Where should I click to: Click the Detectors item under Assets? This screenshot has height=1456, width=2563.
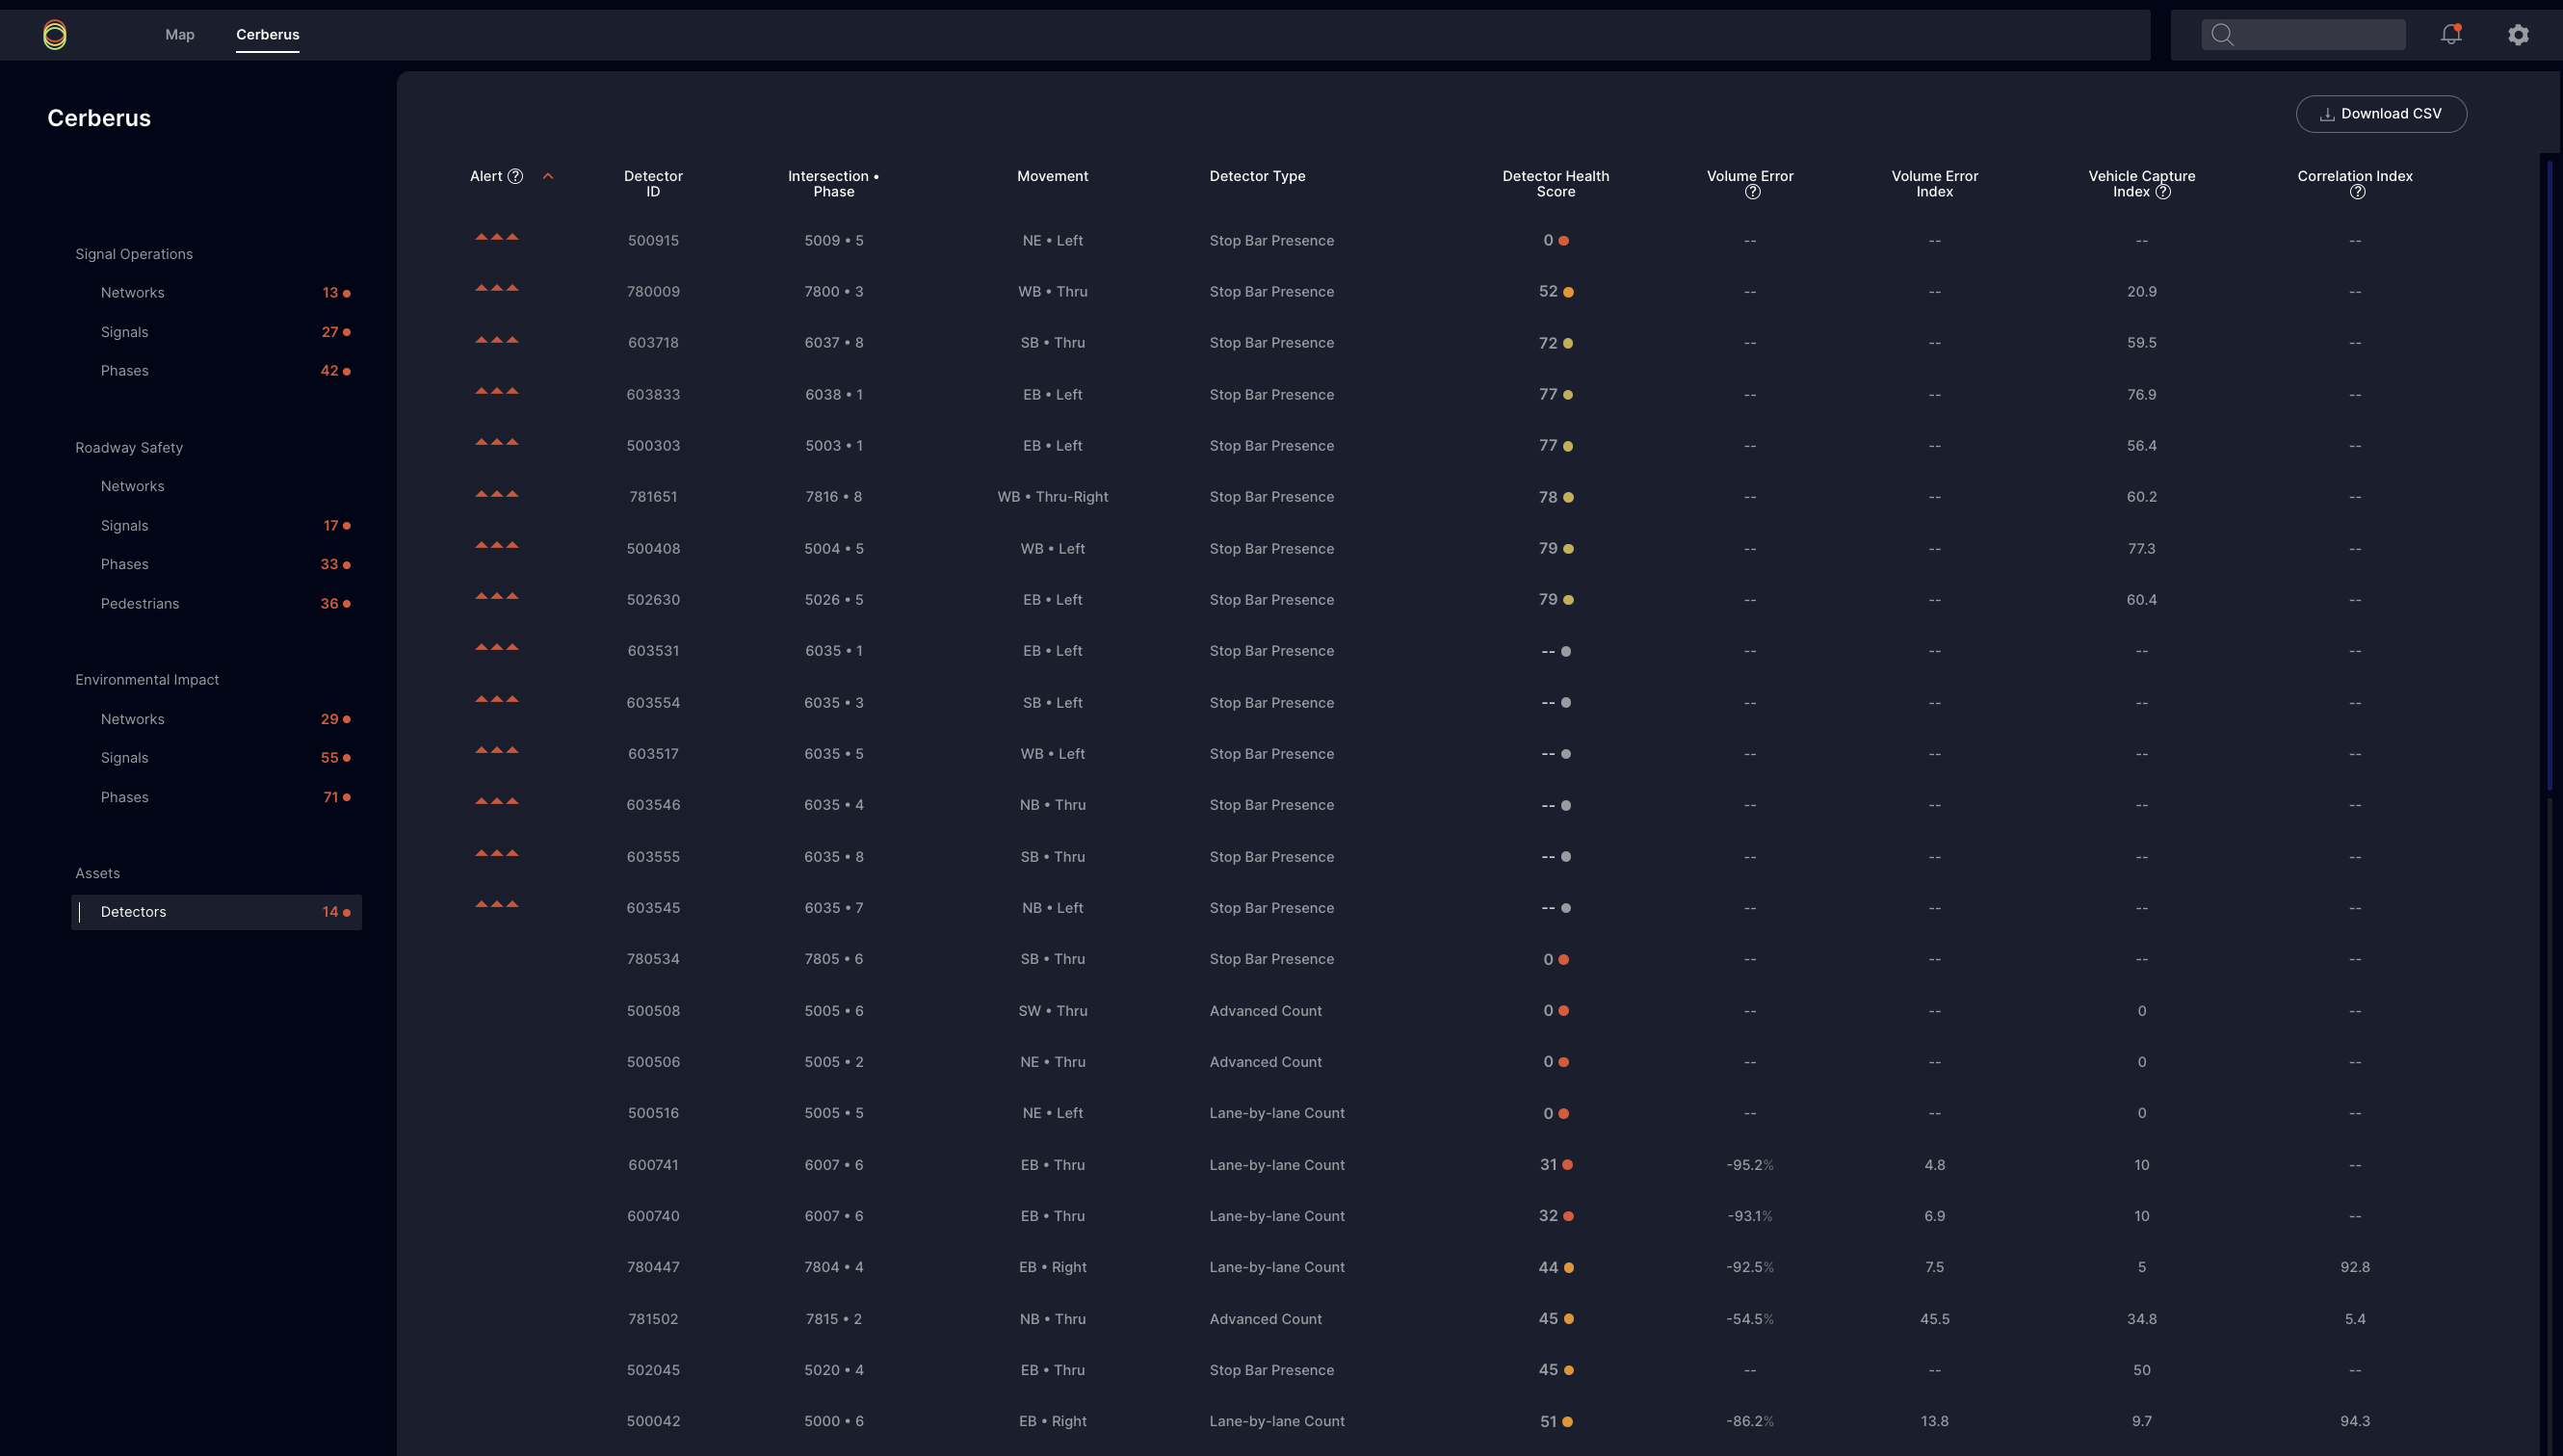134,912
